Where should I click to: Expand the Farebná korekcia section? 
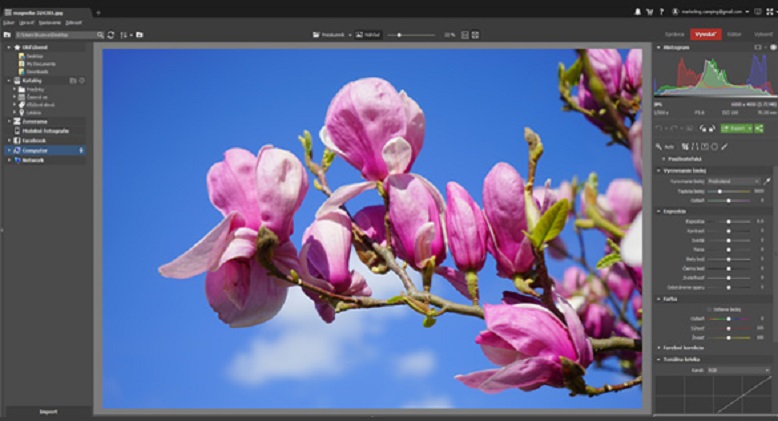659,348
